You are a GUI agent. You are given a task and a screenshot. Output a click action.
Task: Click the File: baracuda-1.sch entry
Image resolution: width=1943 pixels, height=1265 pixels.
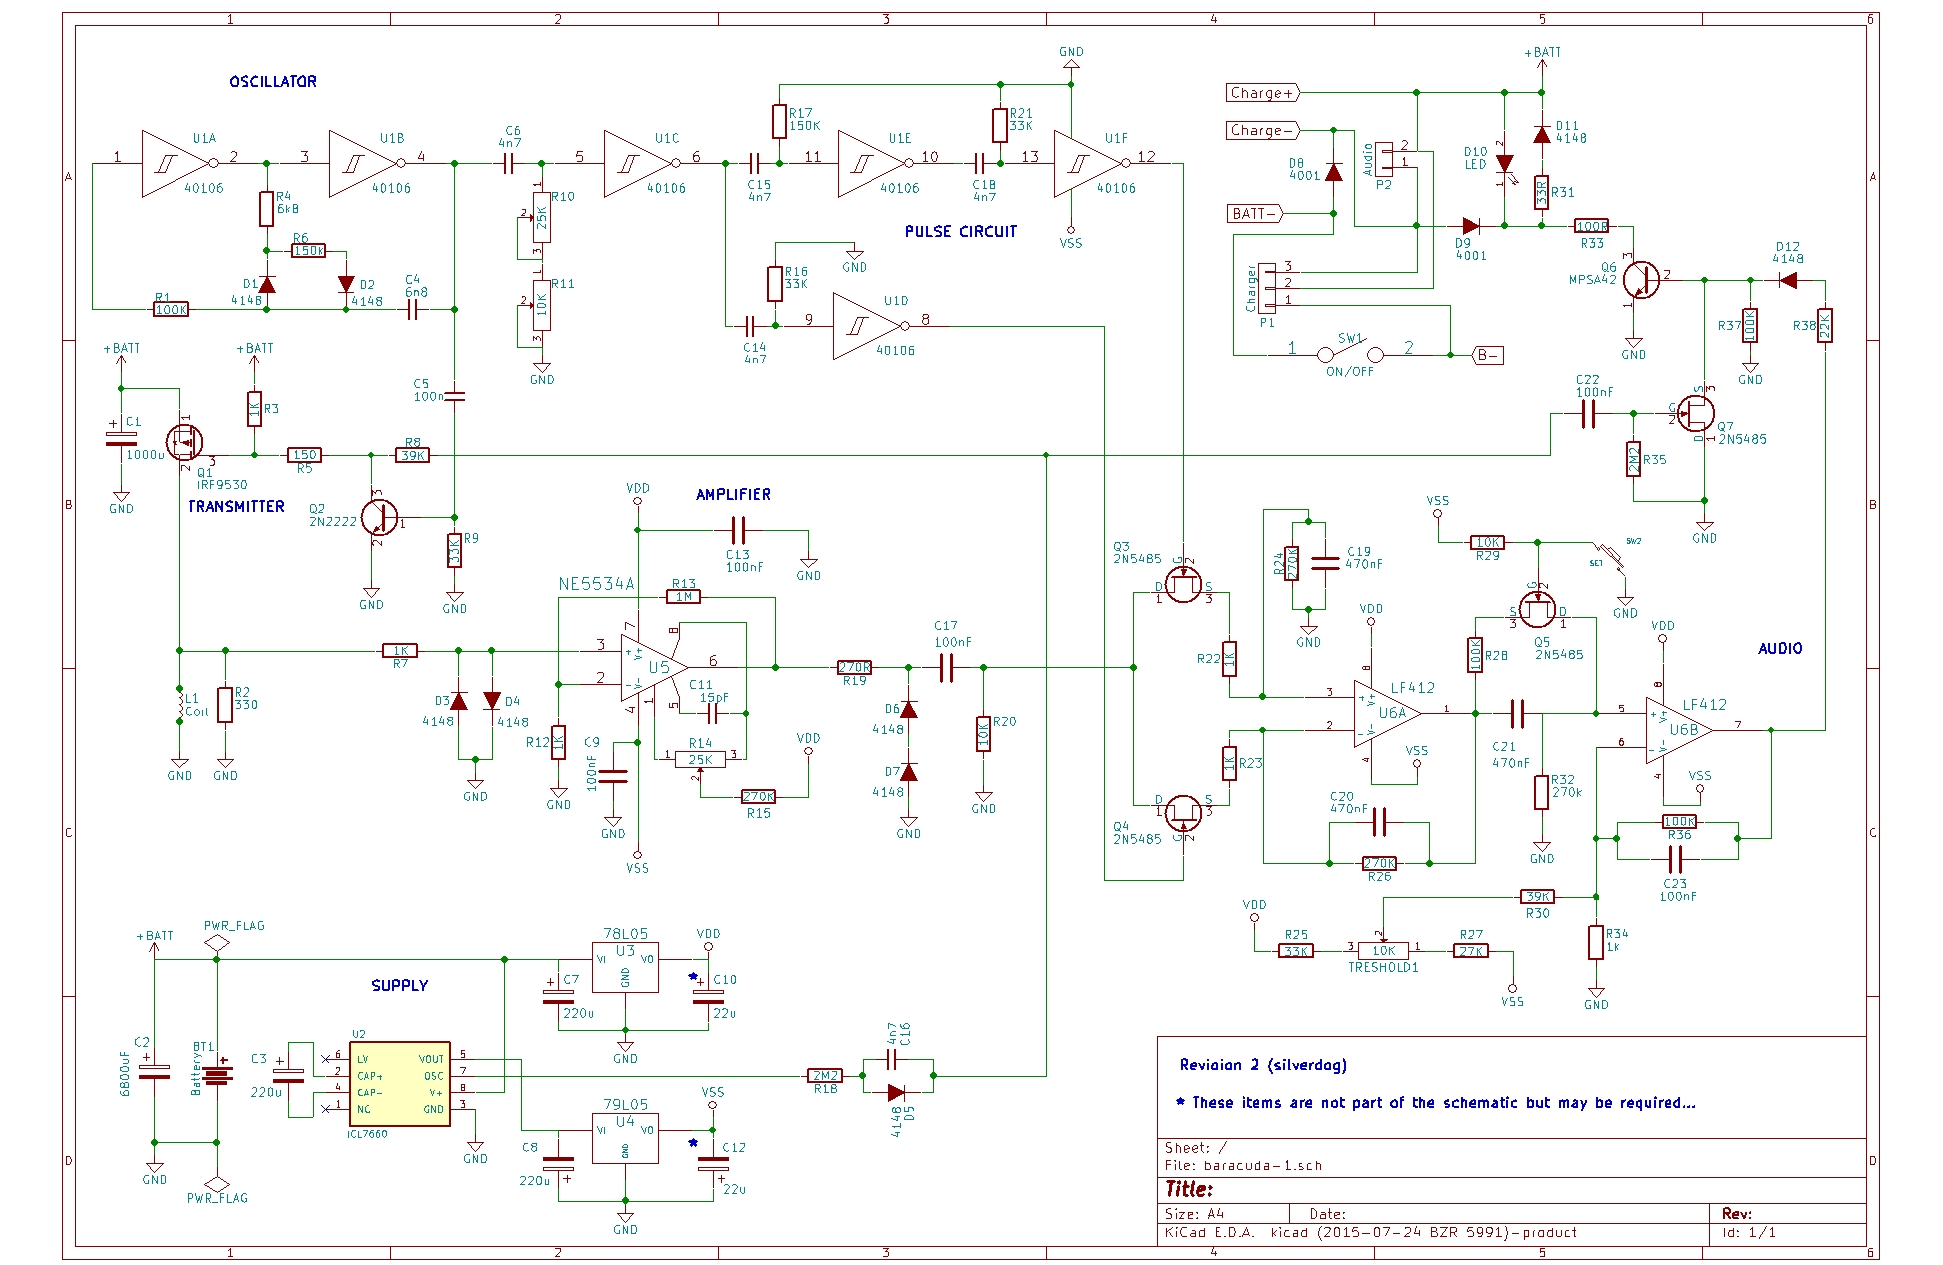tap(1243, 1166)
